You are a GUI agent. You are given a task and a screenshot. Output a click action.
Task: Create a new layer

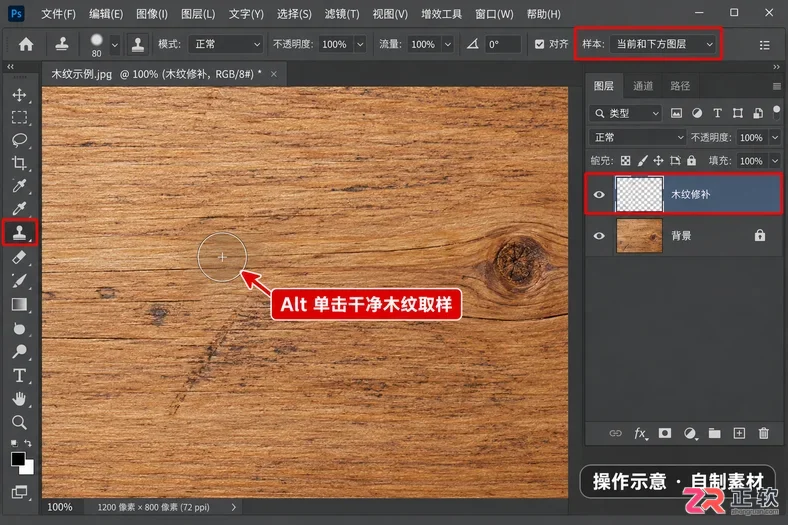739,433
